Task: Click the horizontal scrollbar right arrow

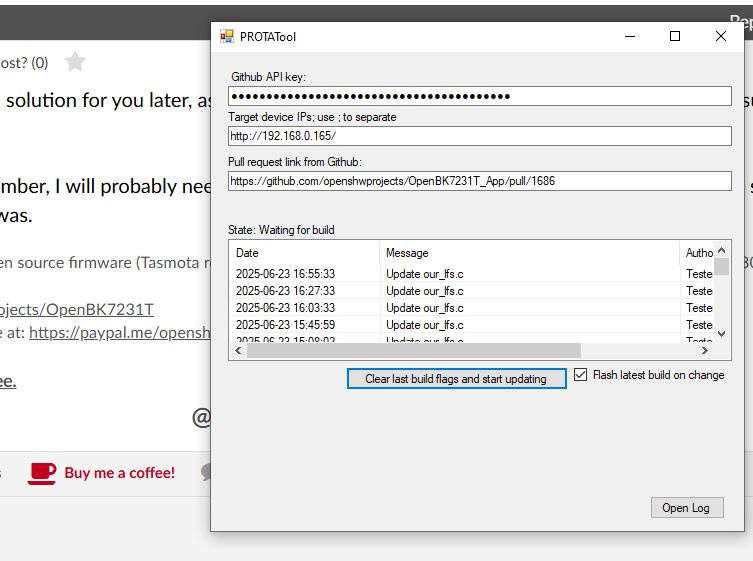Action: point(704,351)
